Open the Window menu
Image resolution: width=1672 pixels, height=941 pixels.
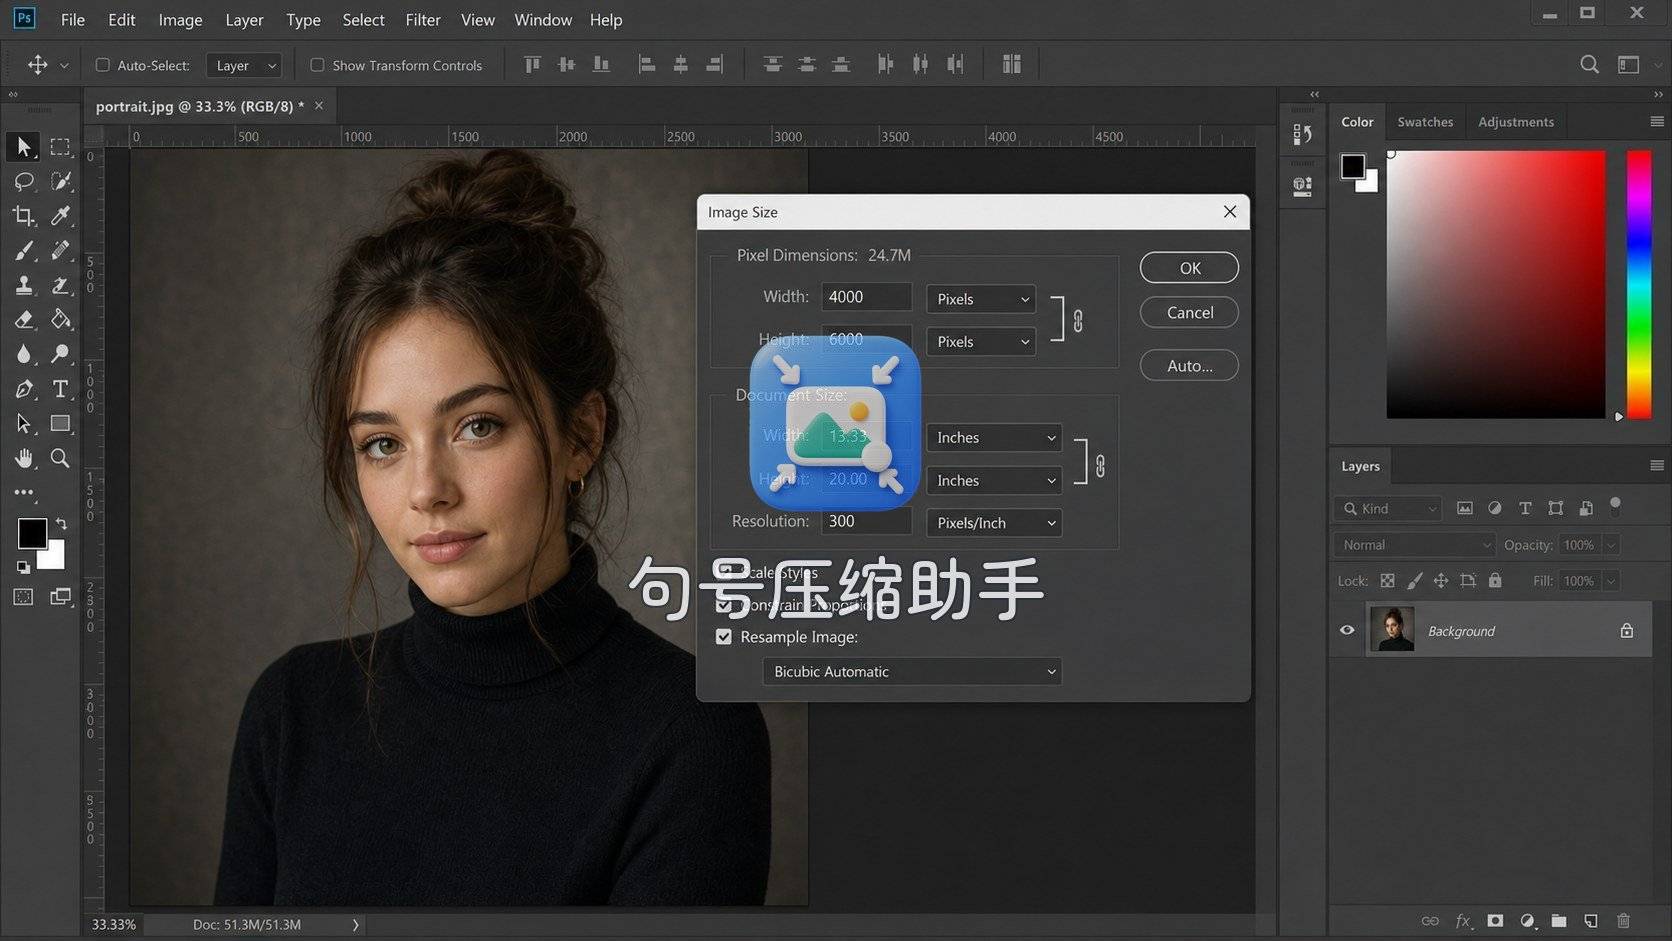click(543, 20)
